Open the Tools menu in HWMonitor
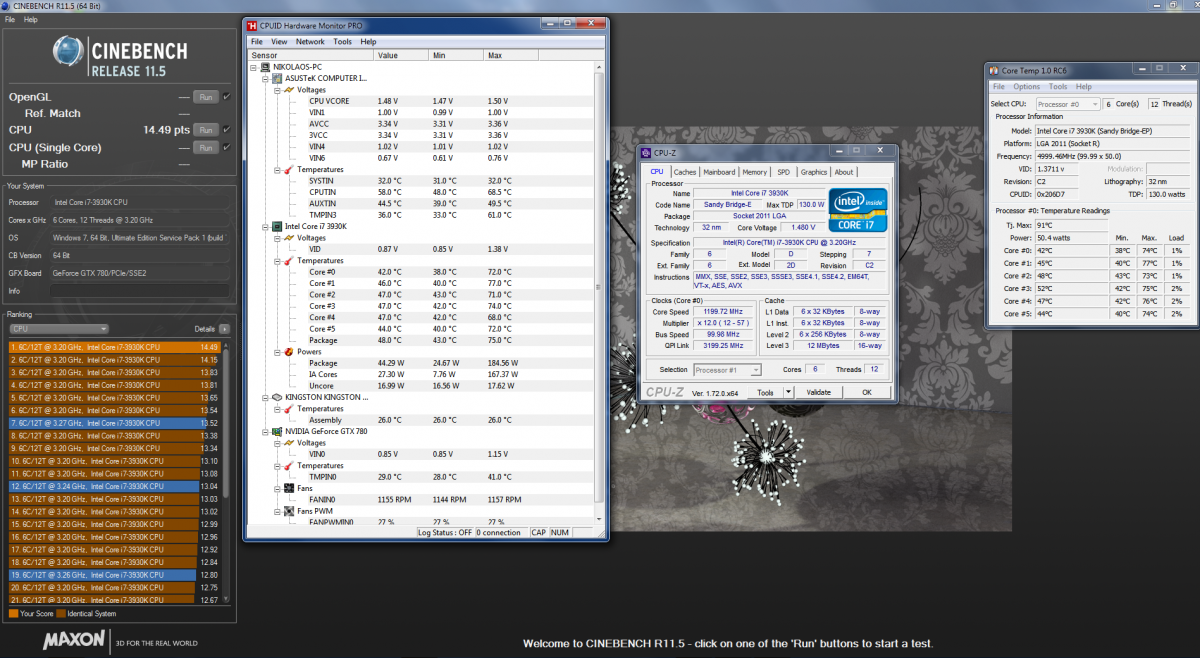The height and width of the screenshot is (658, 1200). pos(342,42)
